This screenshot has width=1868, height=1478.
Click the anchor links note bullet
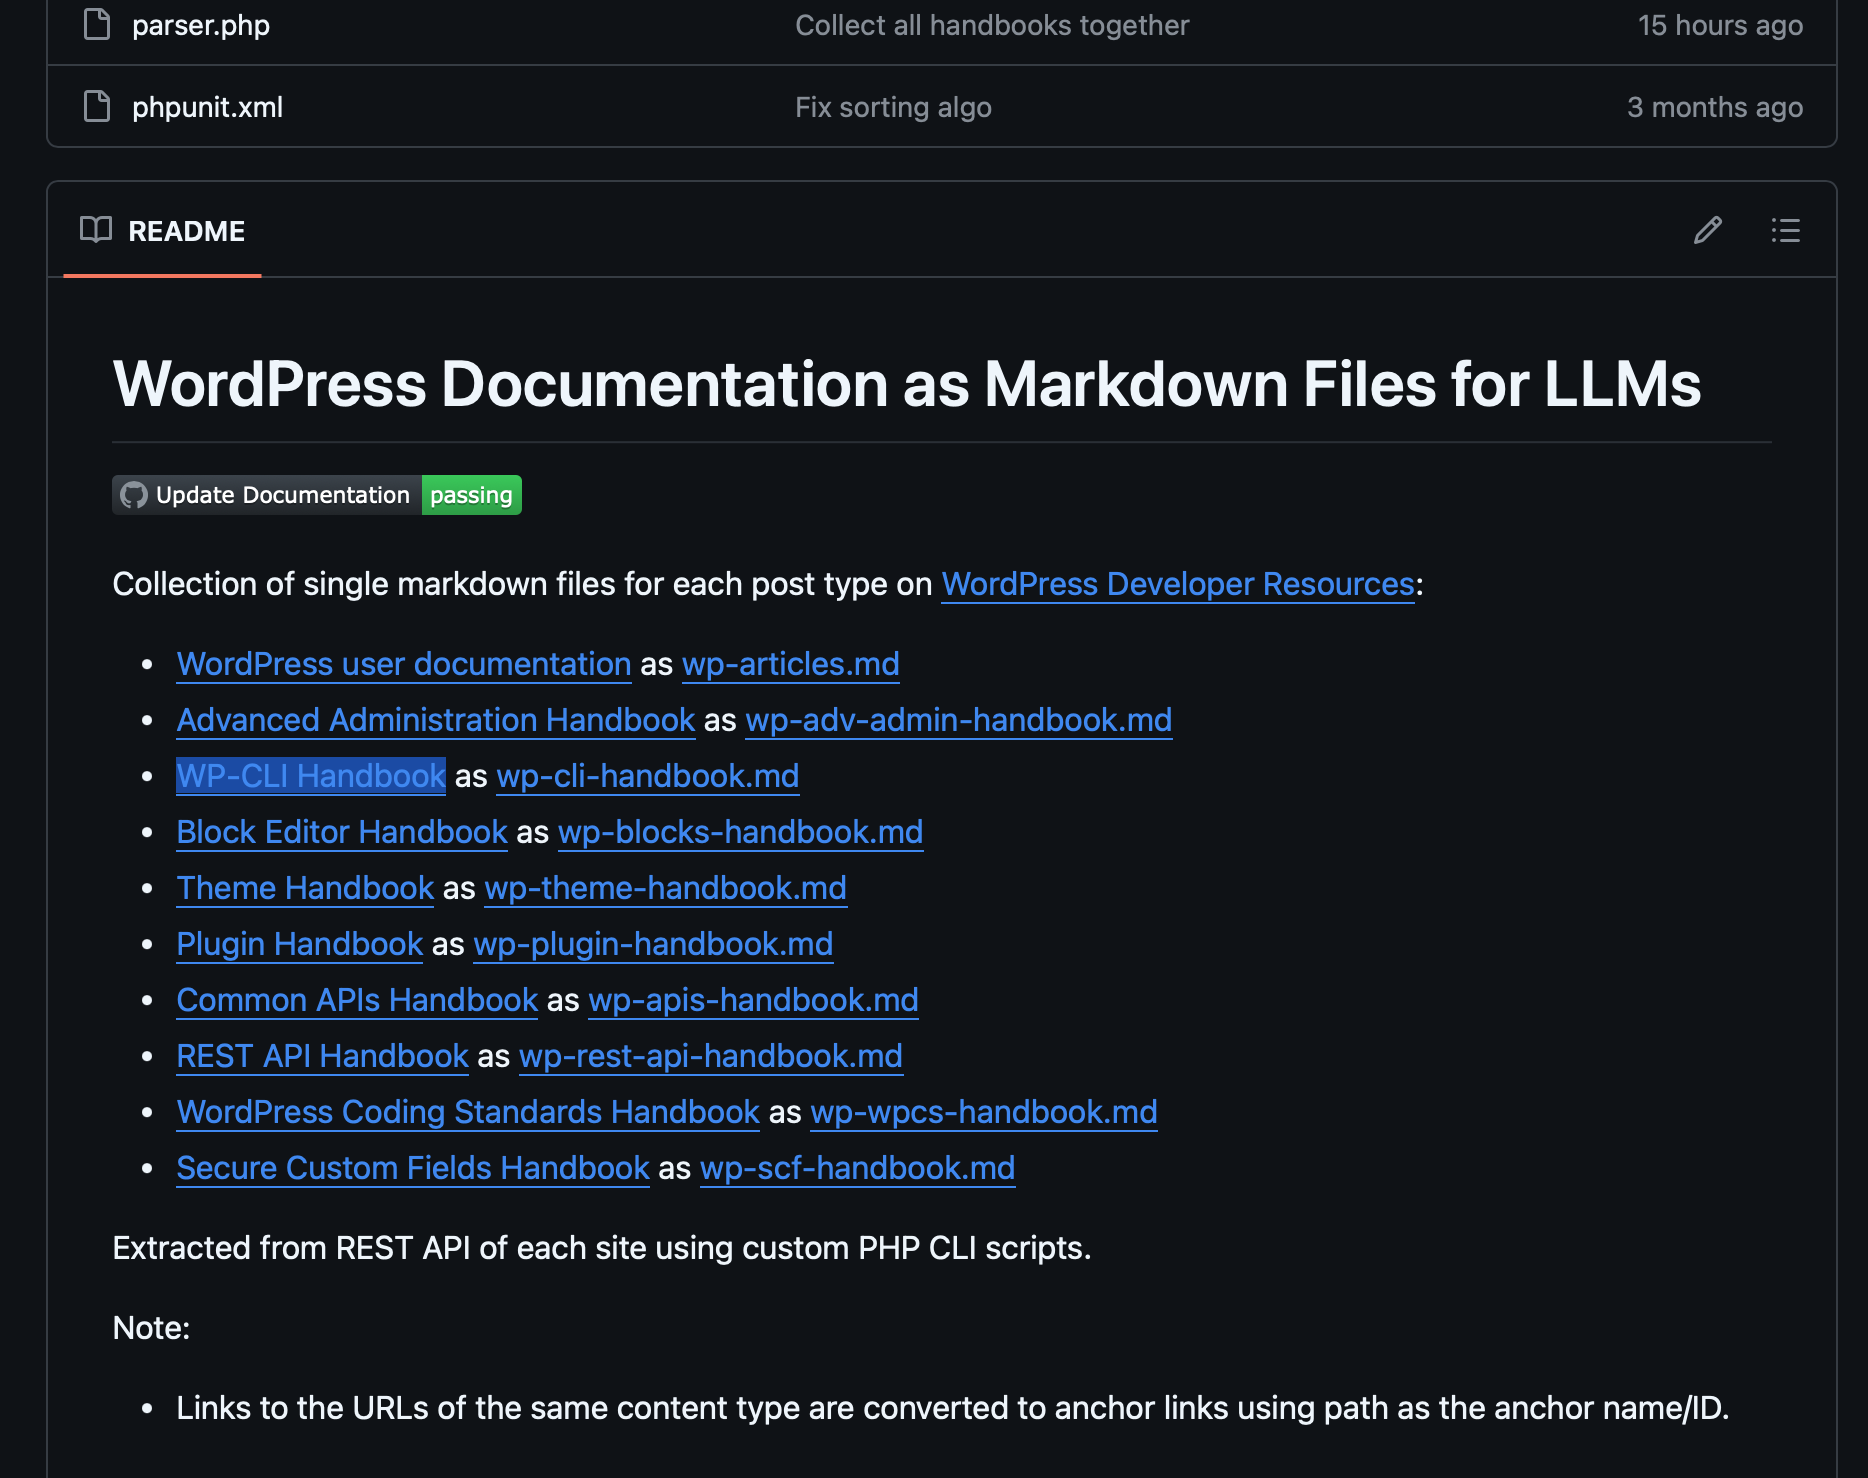953,1408
